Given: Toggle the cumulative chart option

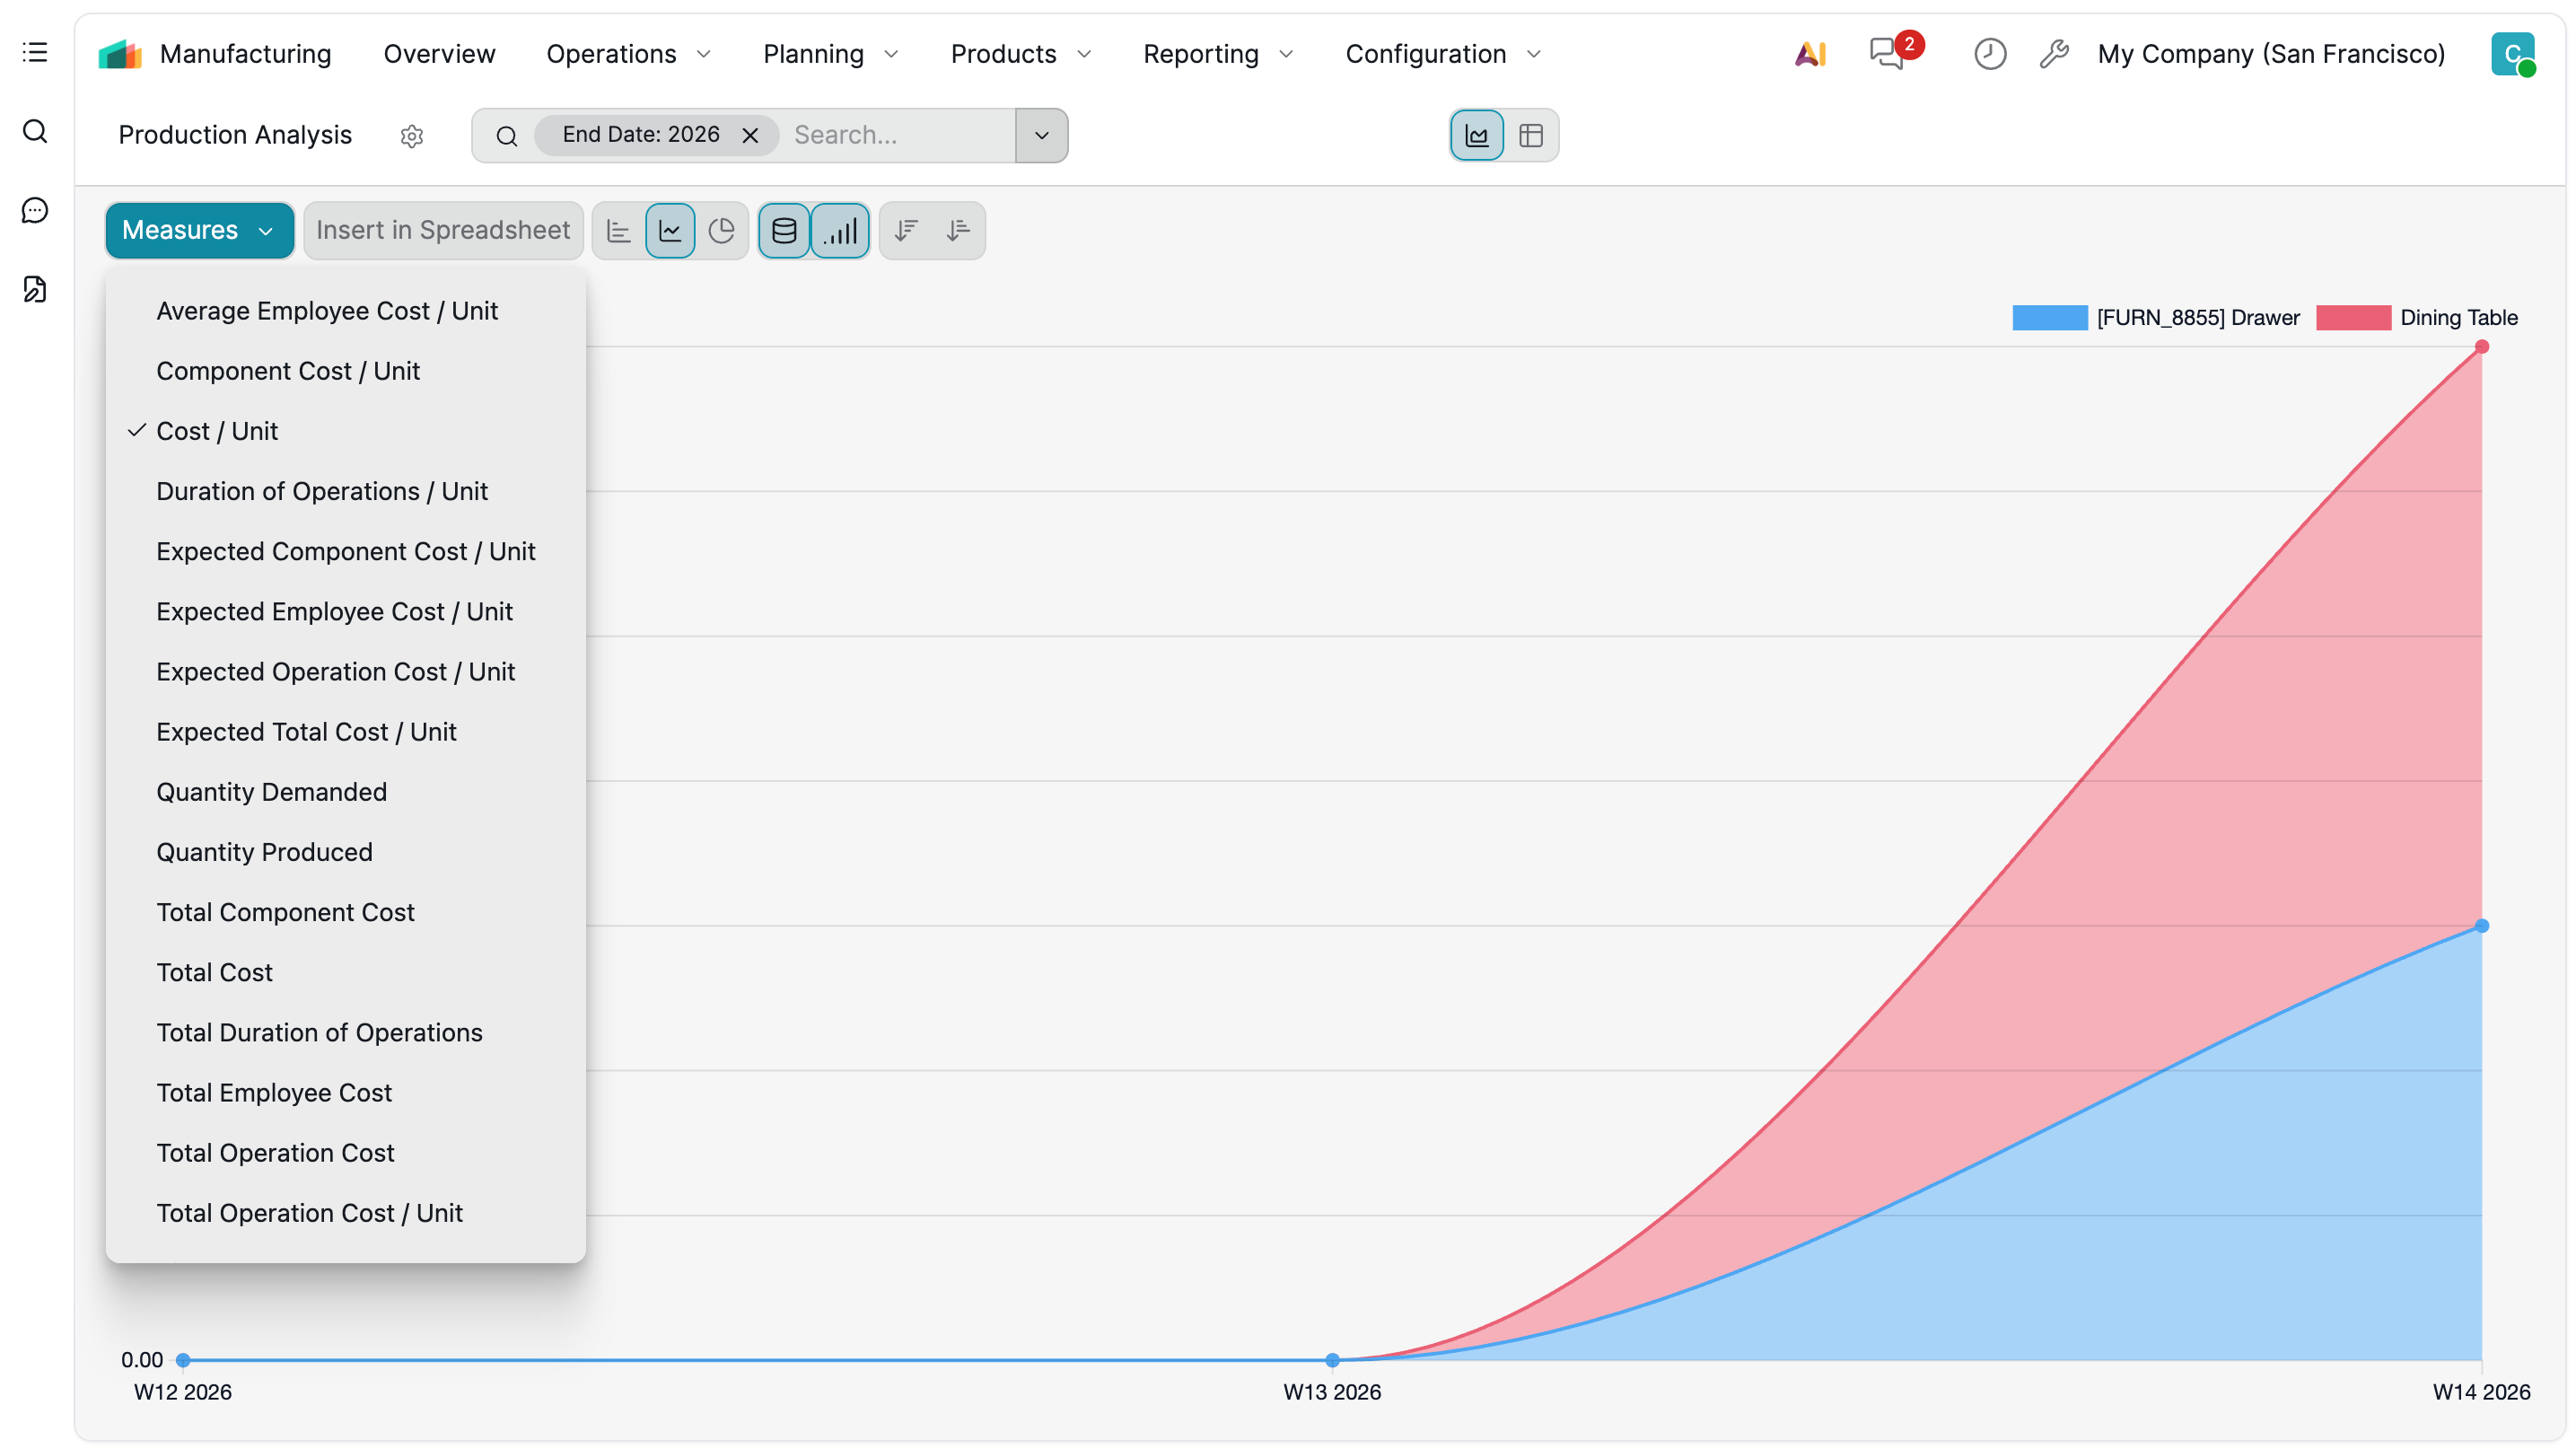Looking at the screenshot, I should click(840, 231).
